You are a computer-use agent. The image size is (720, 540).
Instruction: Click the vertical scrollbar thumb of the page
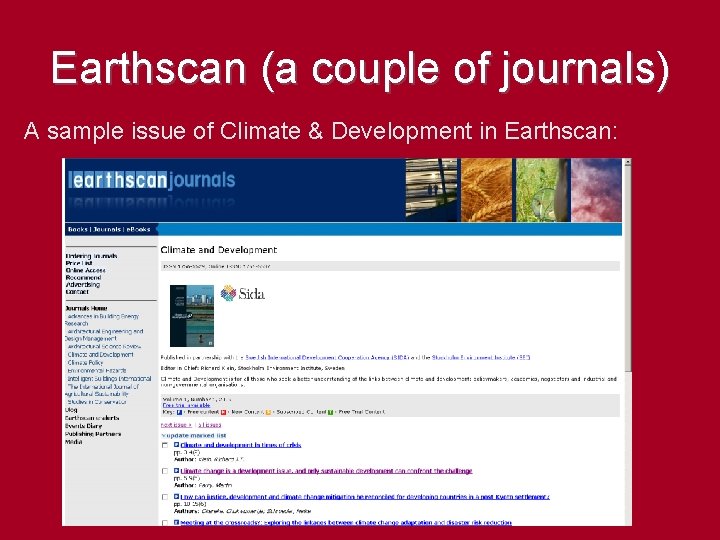tap(628, 269)
